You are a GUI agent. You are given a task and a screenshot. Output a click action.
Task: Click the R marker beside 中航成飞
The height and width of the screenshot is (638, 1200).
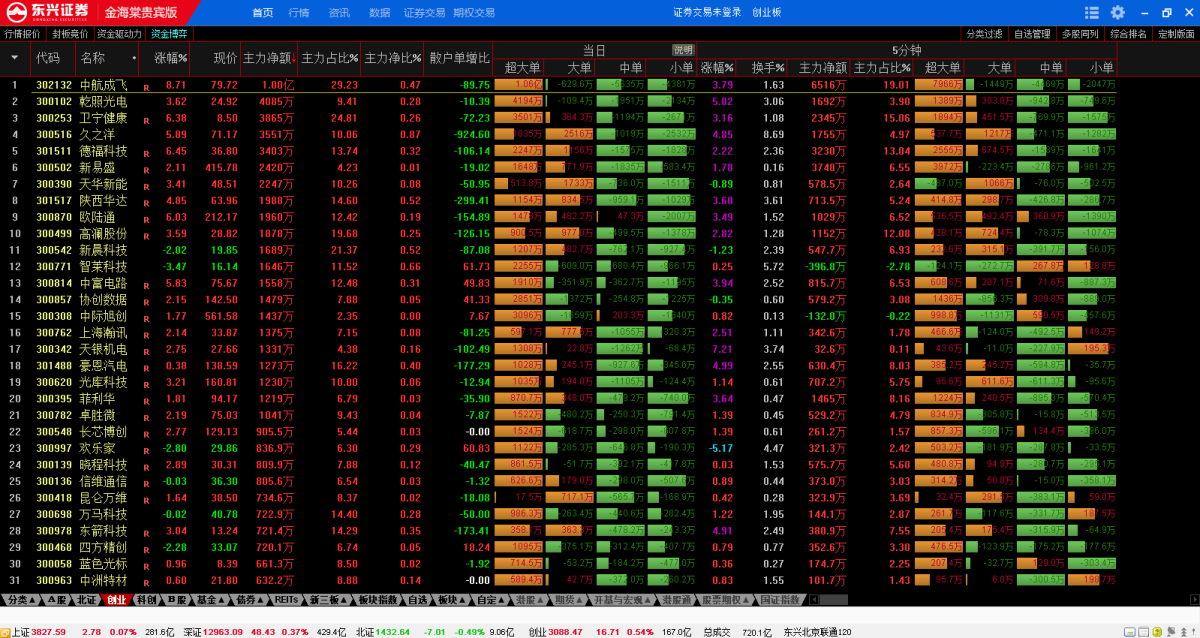pos(146,87)
